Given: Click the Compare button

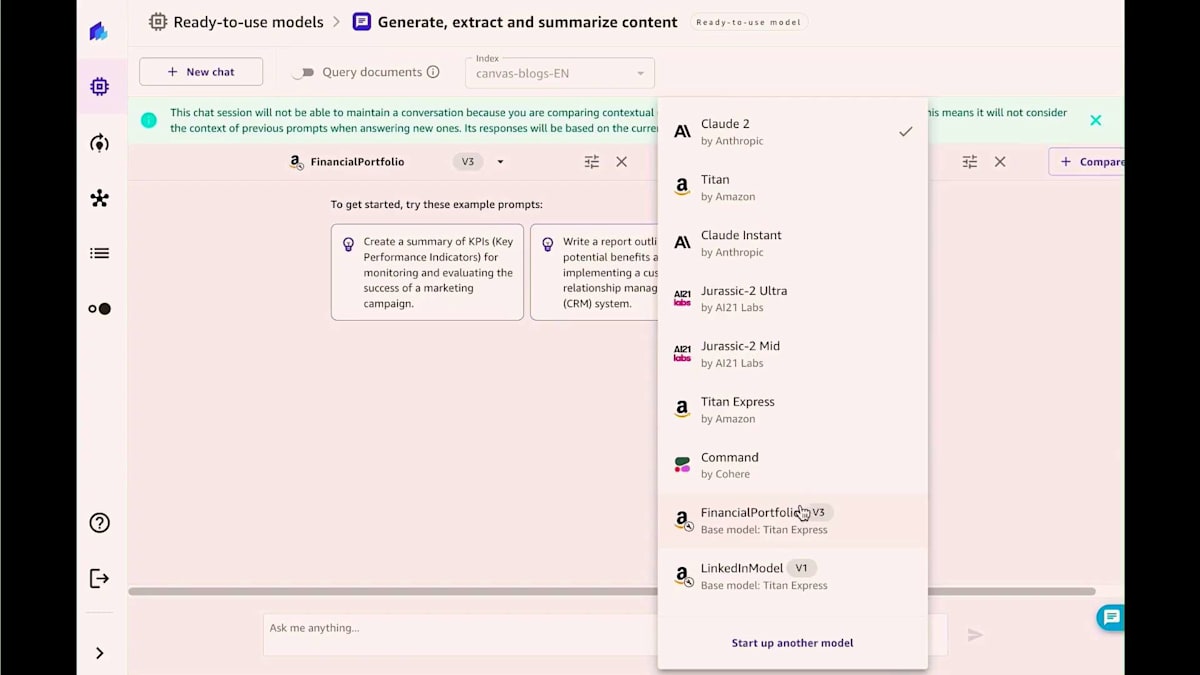Looking at the screenshot, I should (1087, 162).
